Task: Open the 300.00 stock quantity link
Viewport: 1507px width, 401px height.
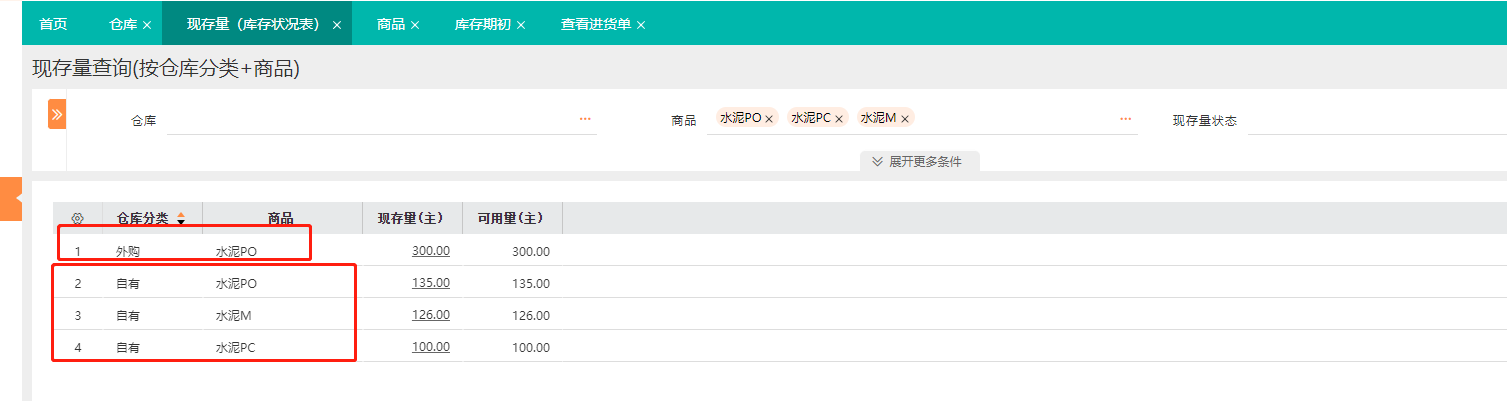Action: (x=431, y=251)
